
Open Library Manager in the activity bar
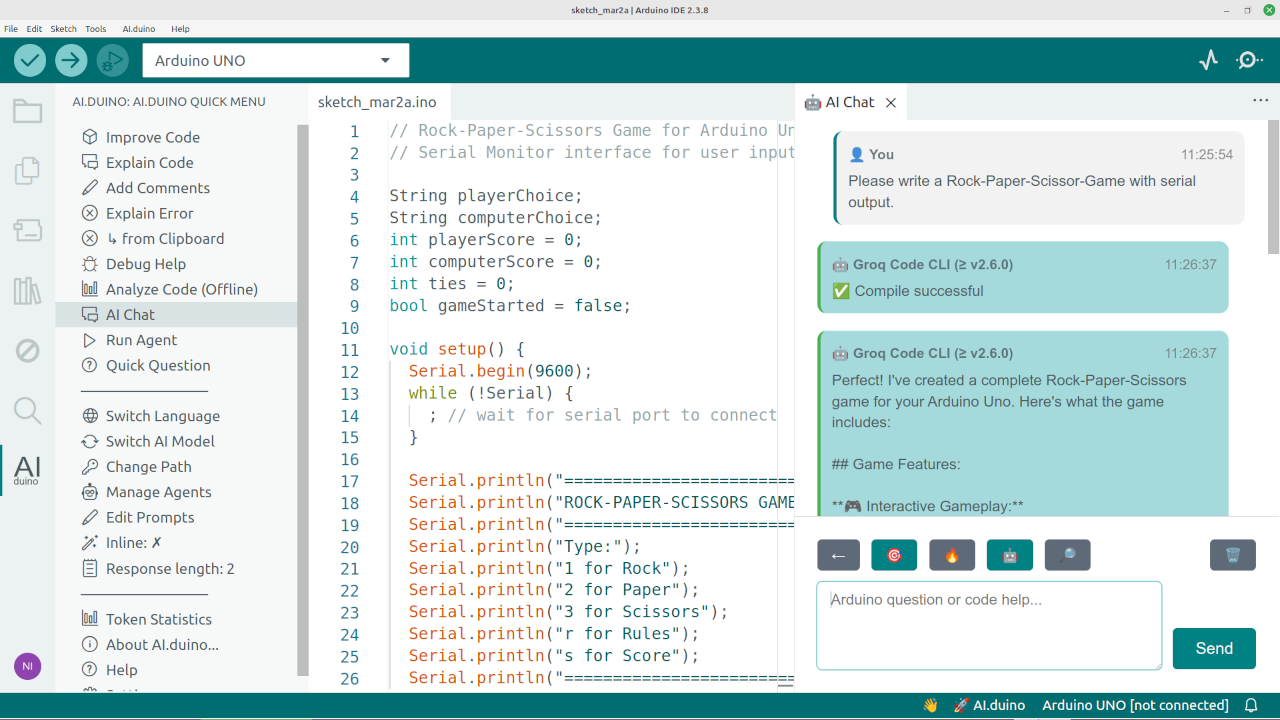(26, 290)
